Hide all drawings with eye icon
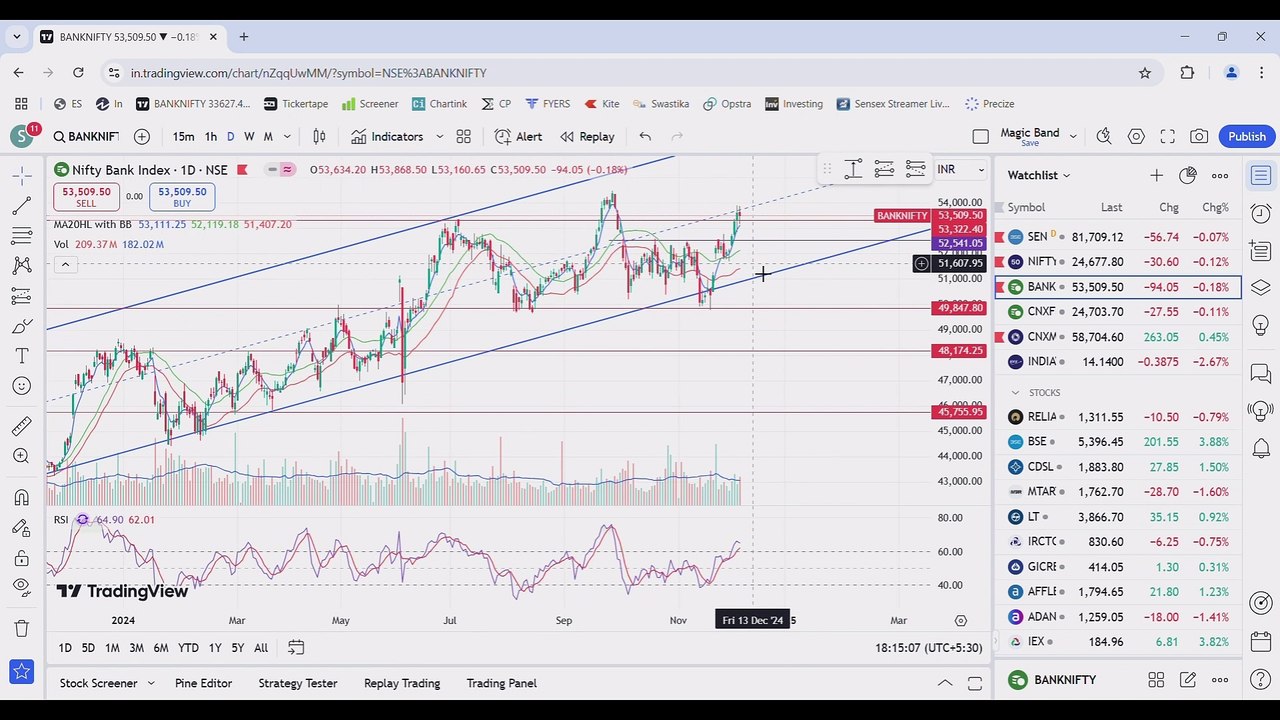This screenshot has width=1280, height=720. coord(21,588)
